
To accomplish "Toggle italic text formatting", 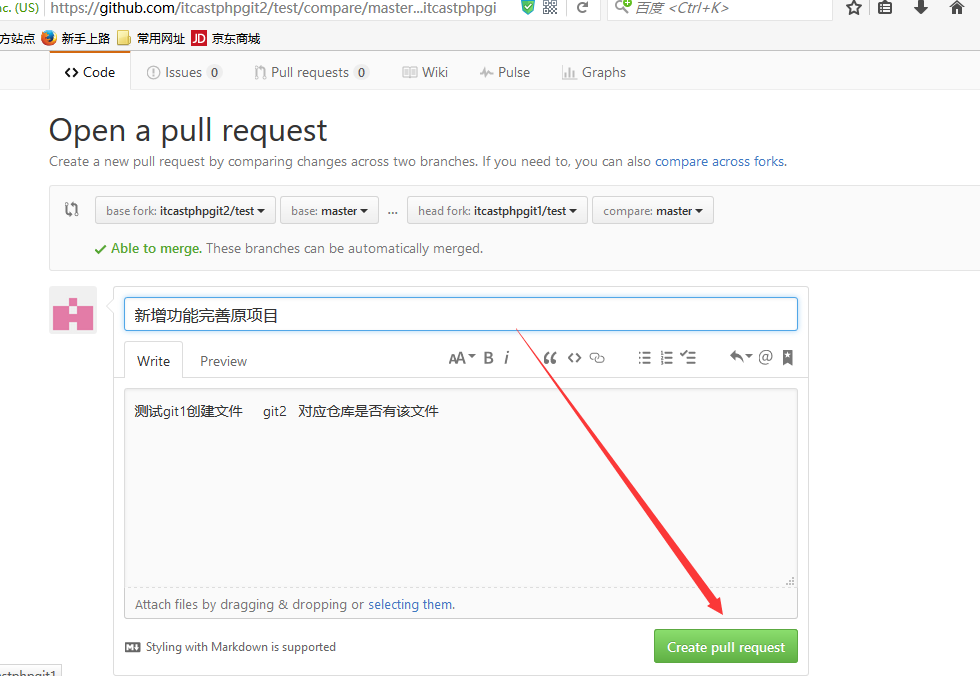I will click(507, 358).
